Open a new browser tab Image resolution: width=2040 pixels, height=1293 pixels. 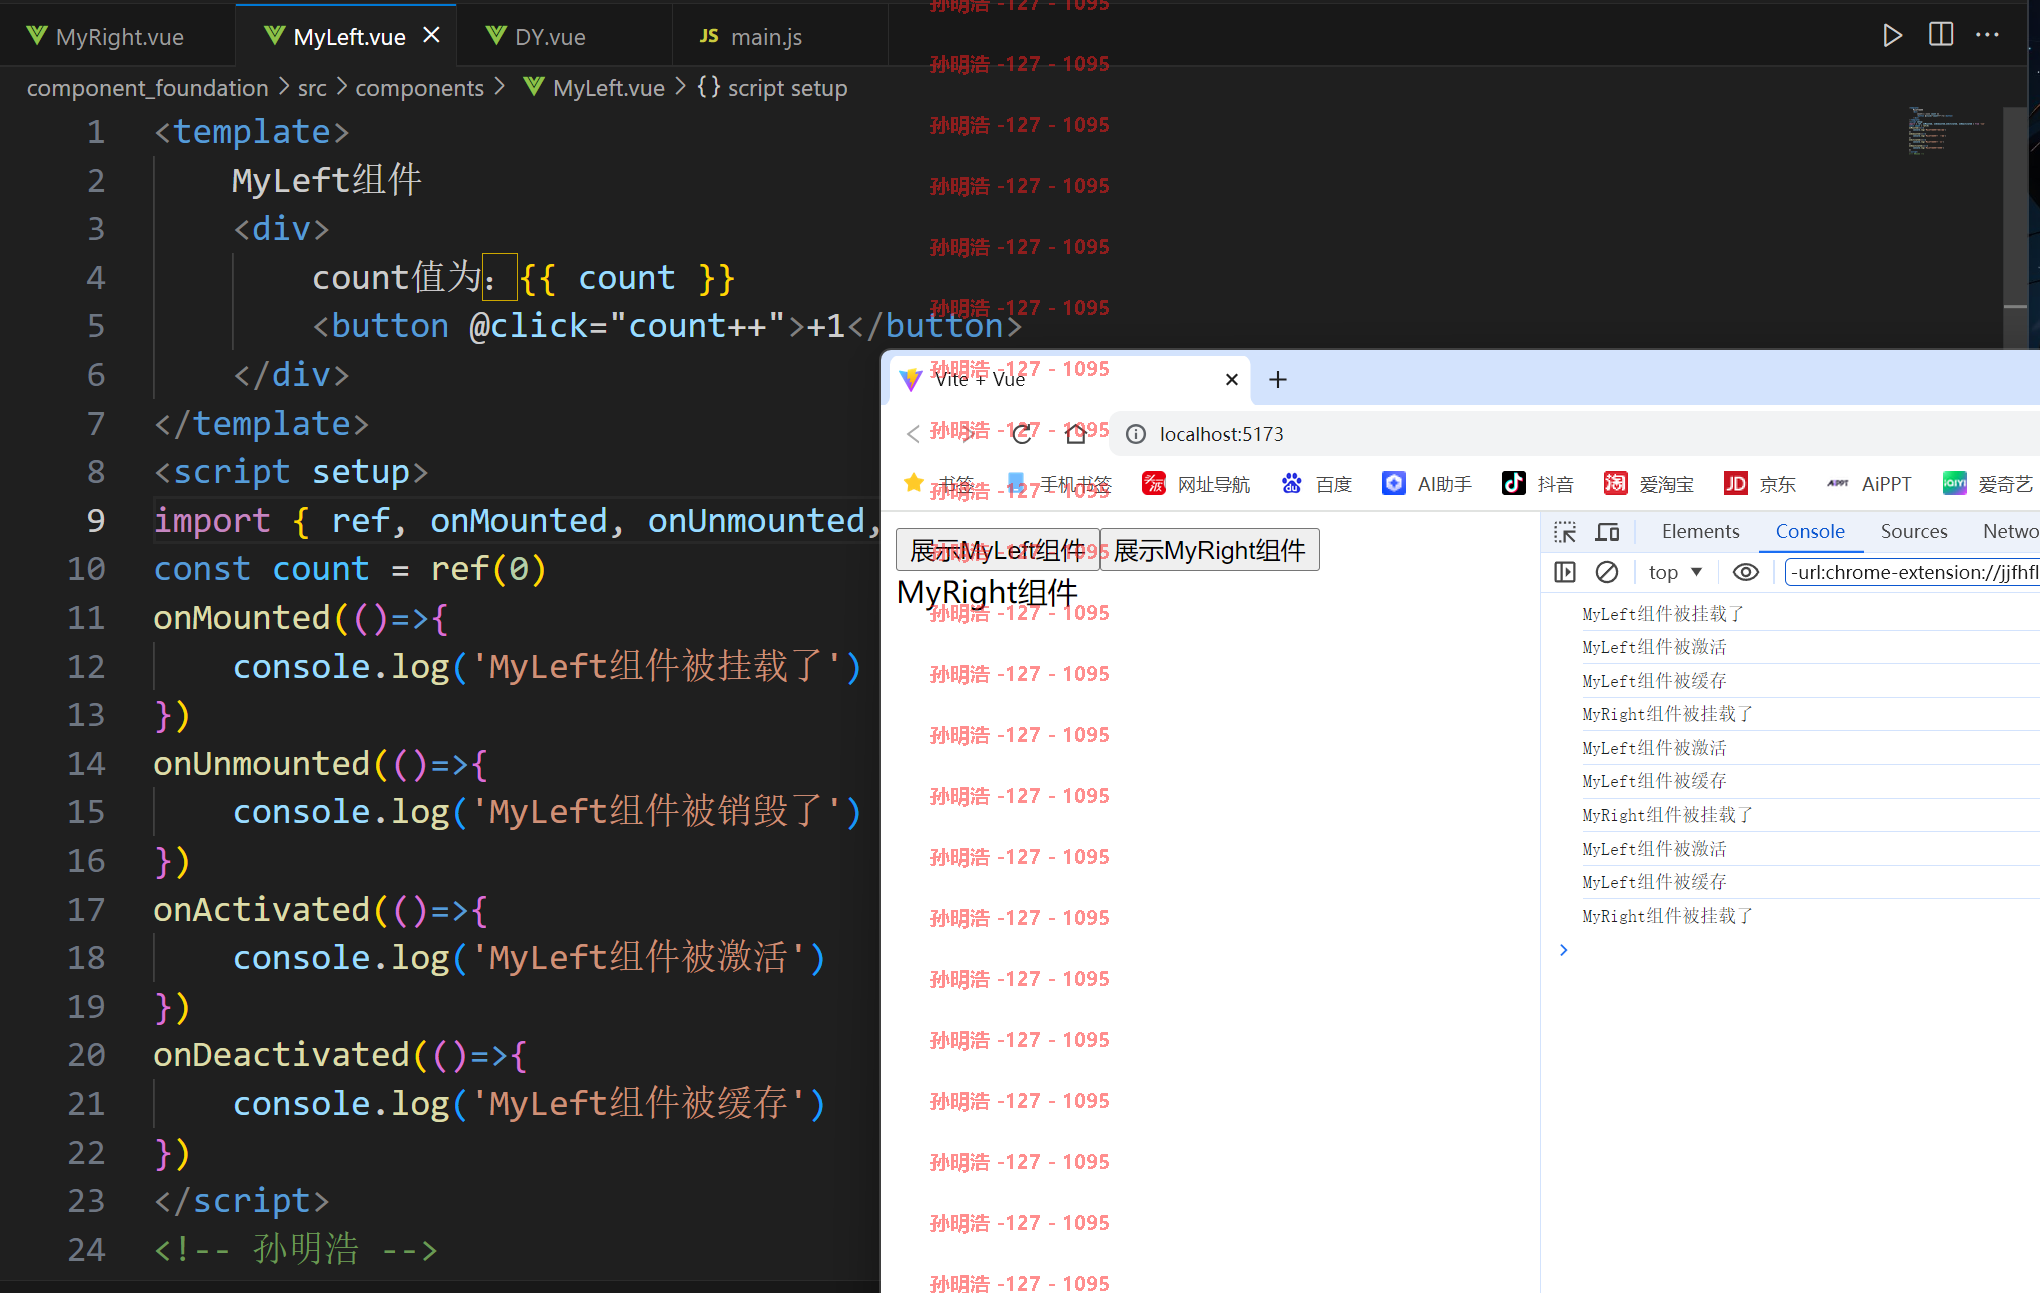[x=1278, y=380]
